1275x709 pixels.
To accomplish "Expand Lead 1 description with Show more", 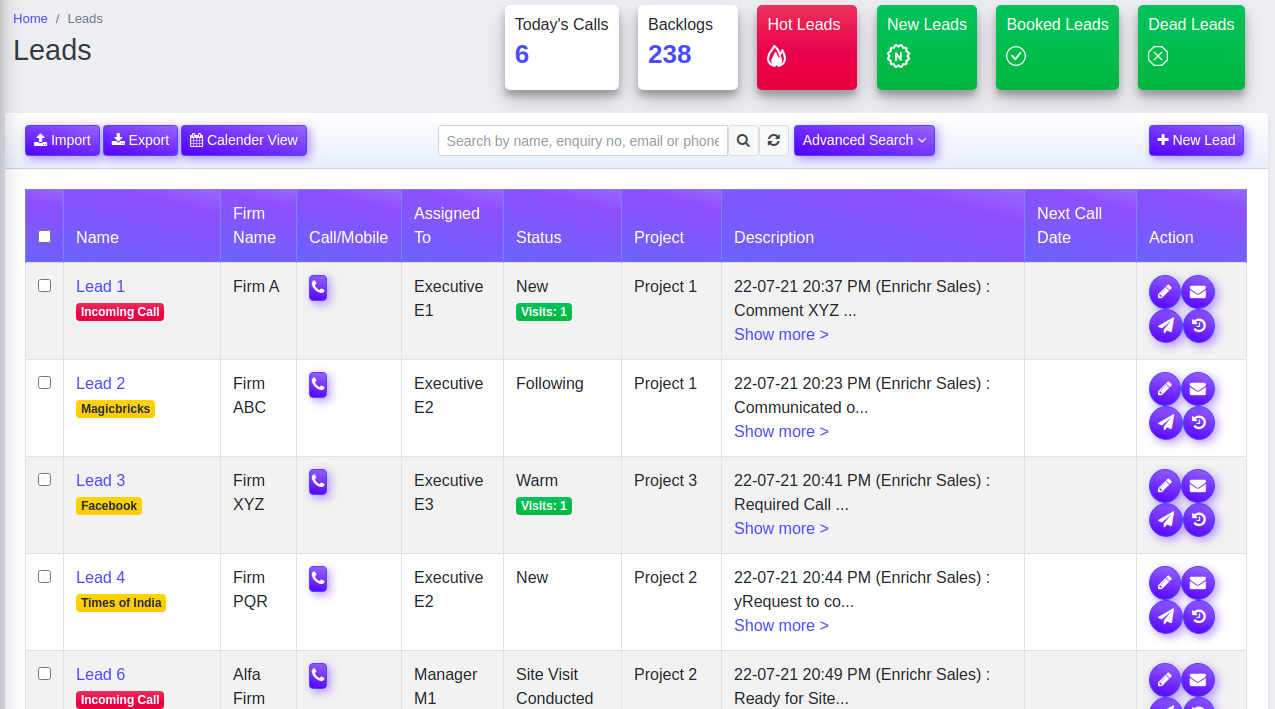I will [781, 334].
